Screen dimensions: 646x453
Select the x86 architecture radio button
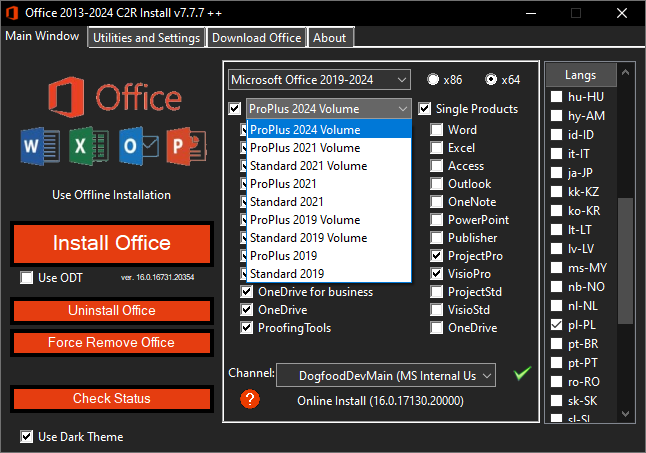[433, 79]
